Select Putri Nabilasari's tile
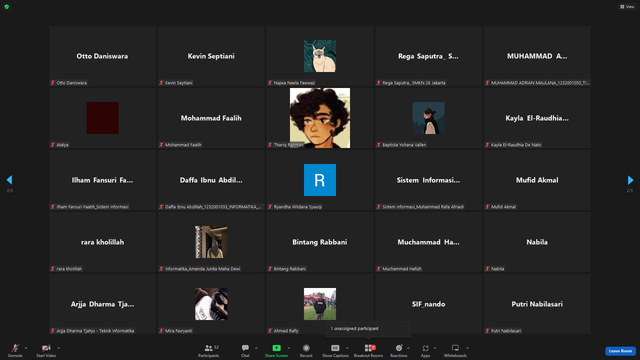Image resolution: width=640 pixels, height=360 pixels. point(537,304)
